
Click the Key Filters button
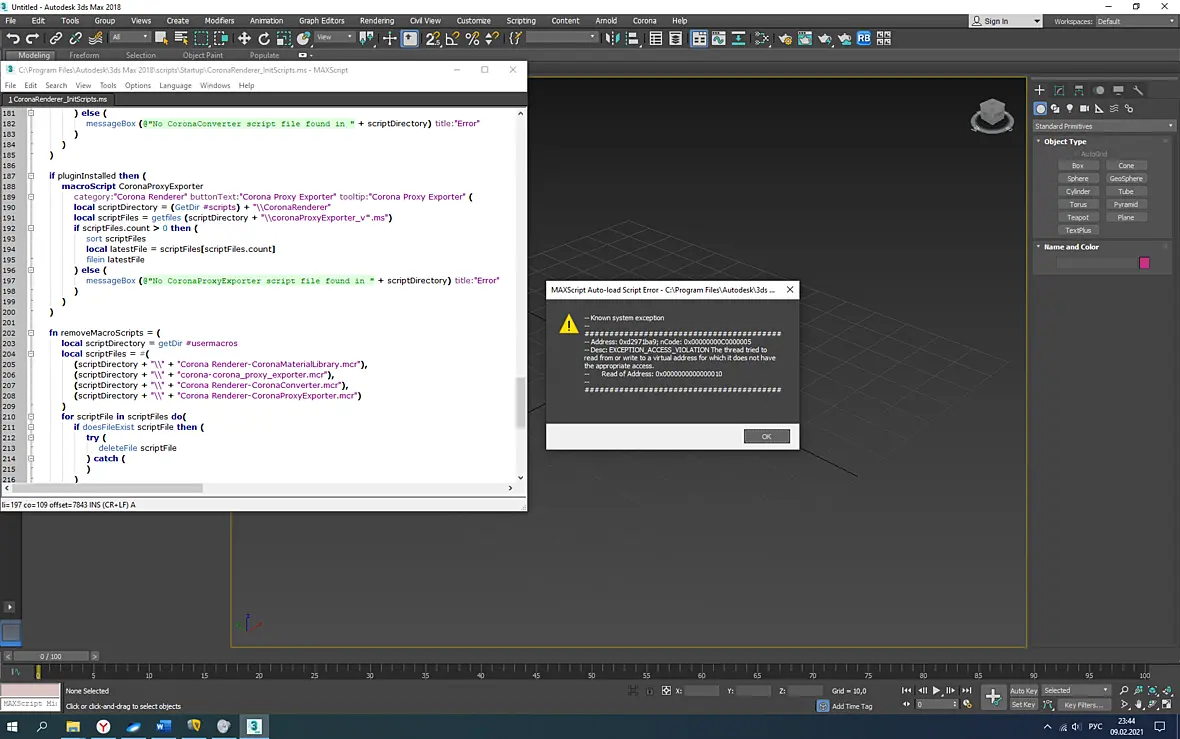click(1083, 705)
